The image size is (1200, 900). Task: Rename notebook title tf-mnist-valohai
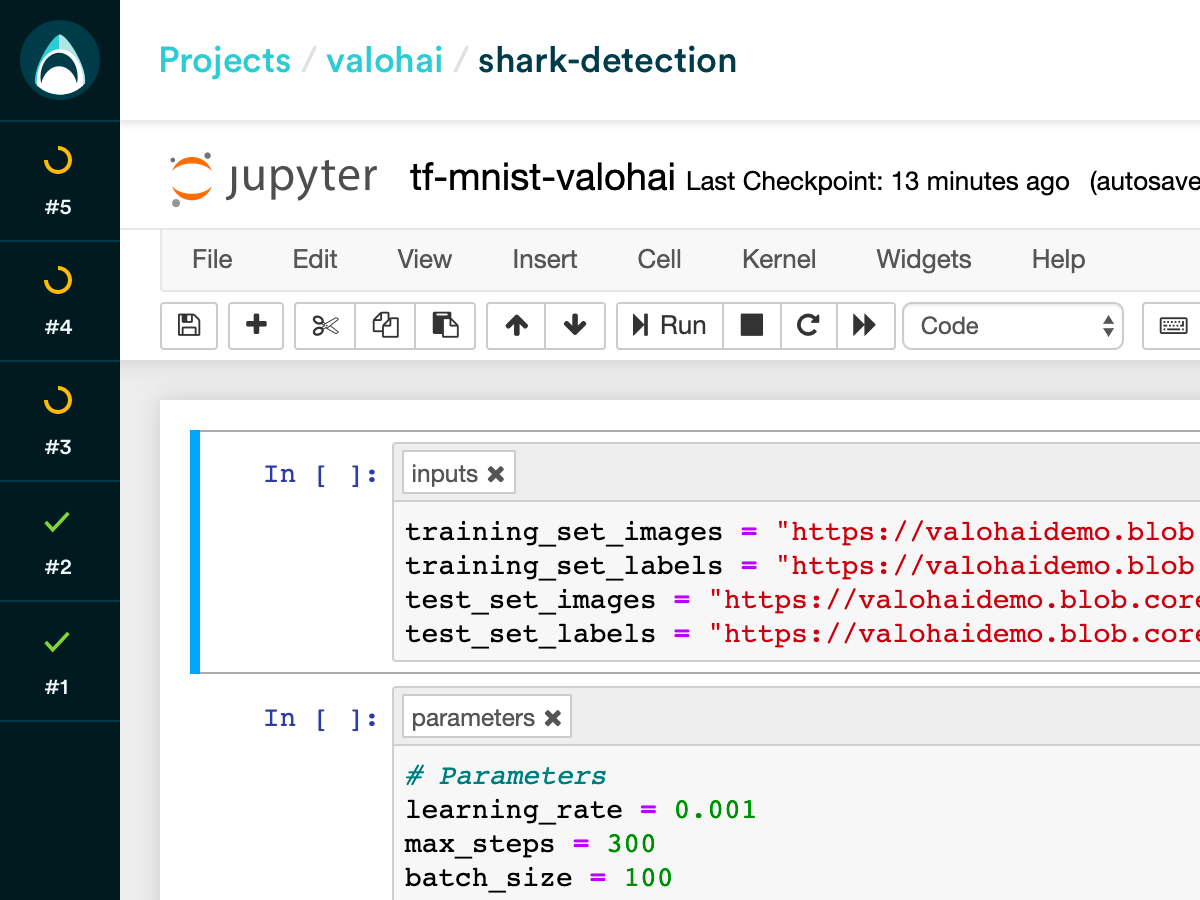542,178
